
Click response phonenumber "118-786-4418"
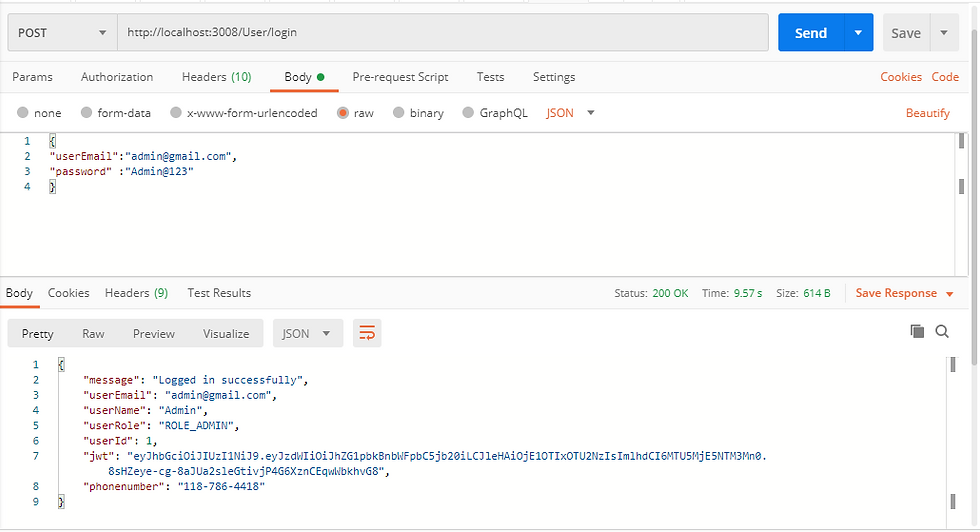click(x=221, y=486)
